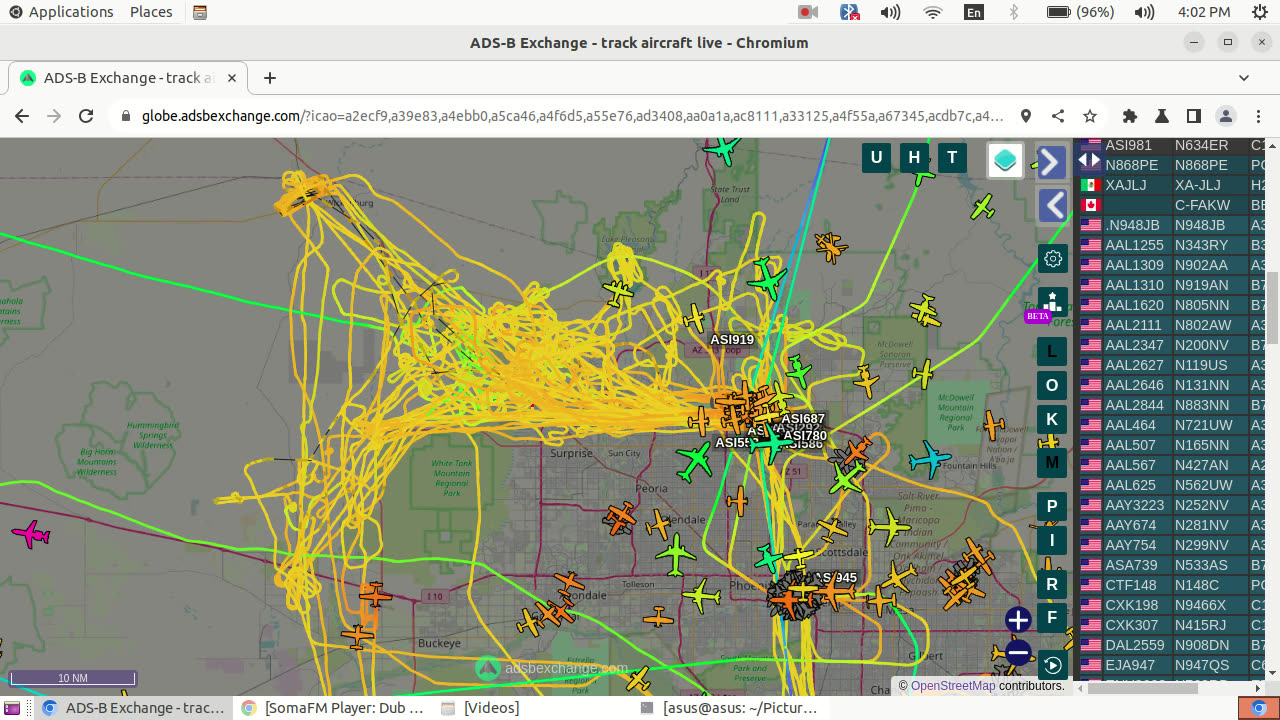The height and width of the screenshot is (720, 1280).
Task: Open a new browser tab
Action: pyautogui.click(x=270, y=78)
